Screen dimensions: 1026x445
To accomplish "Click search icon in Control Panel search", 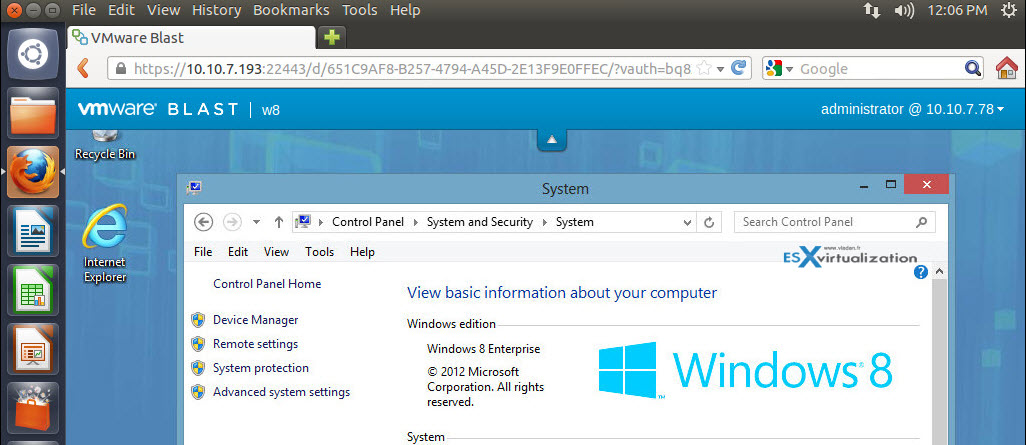I will (921, 222).
